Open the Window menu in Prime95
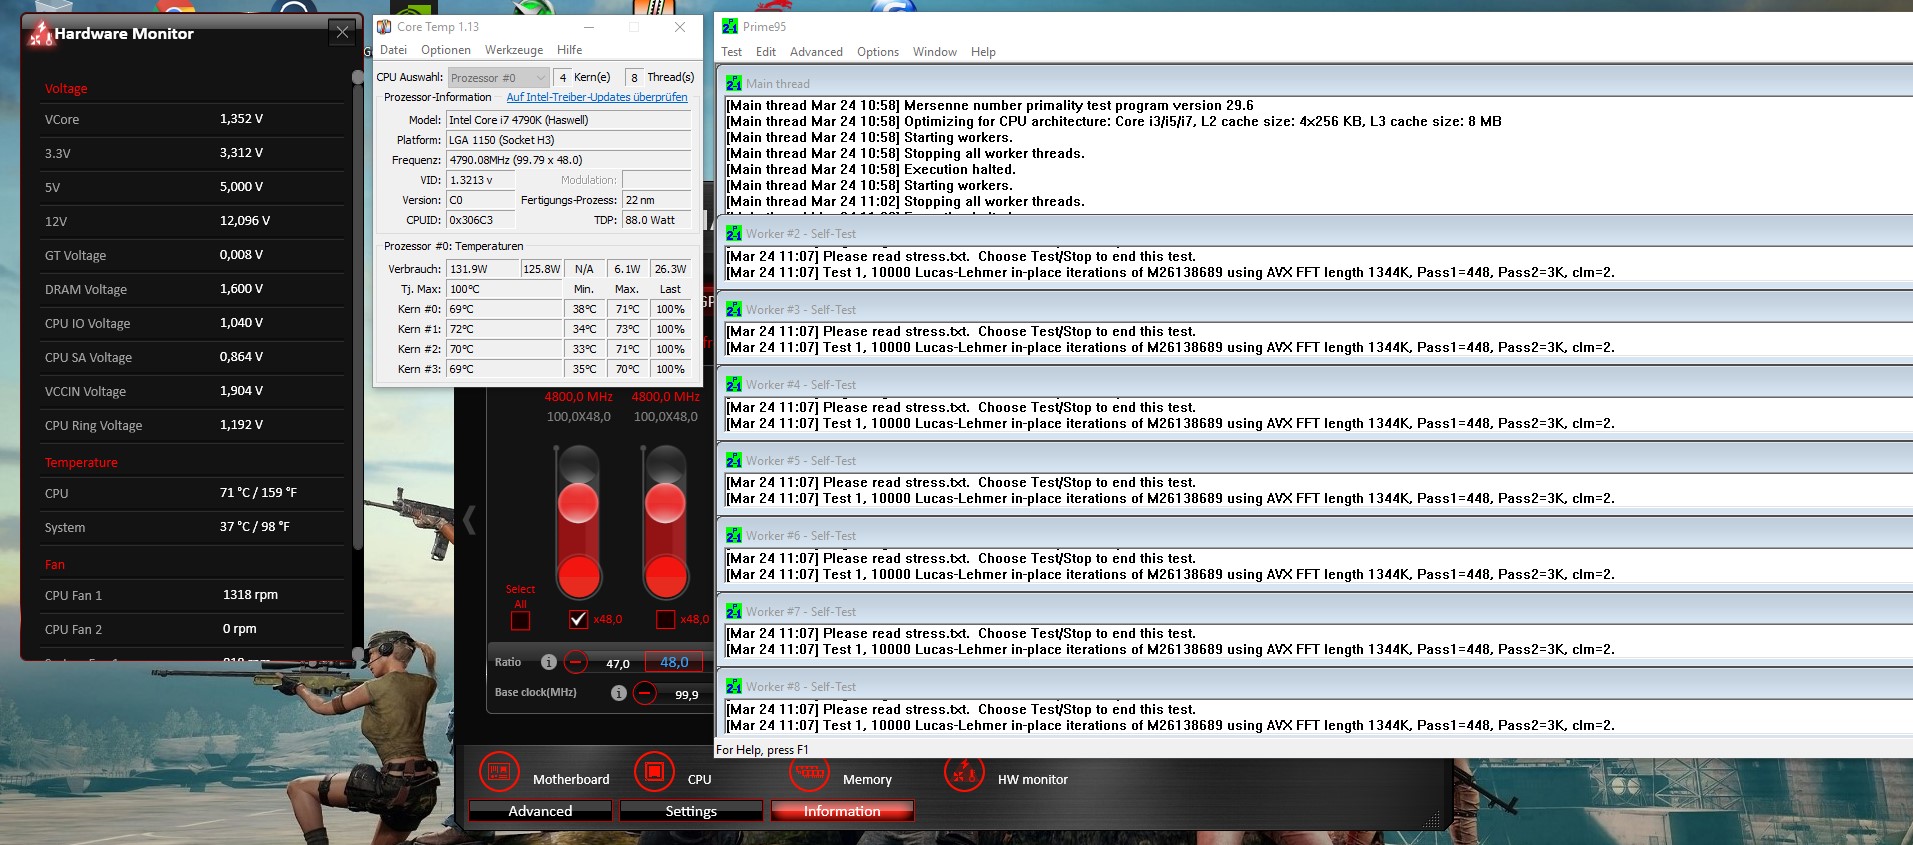The height and width of the screenshot is (845, 1913). 935,52
